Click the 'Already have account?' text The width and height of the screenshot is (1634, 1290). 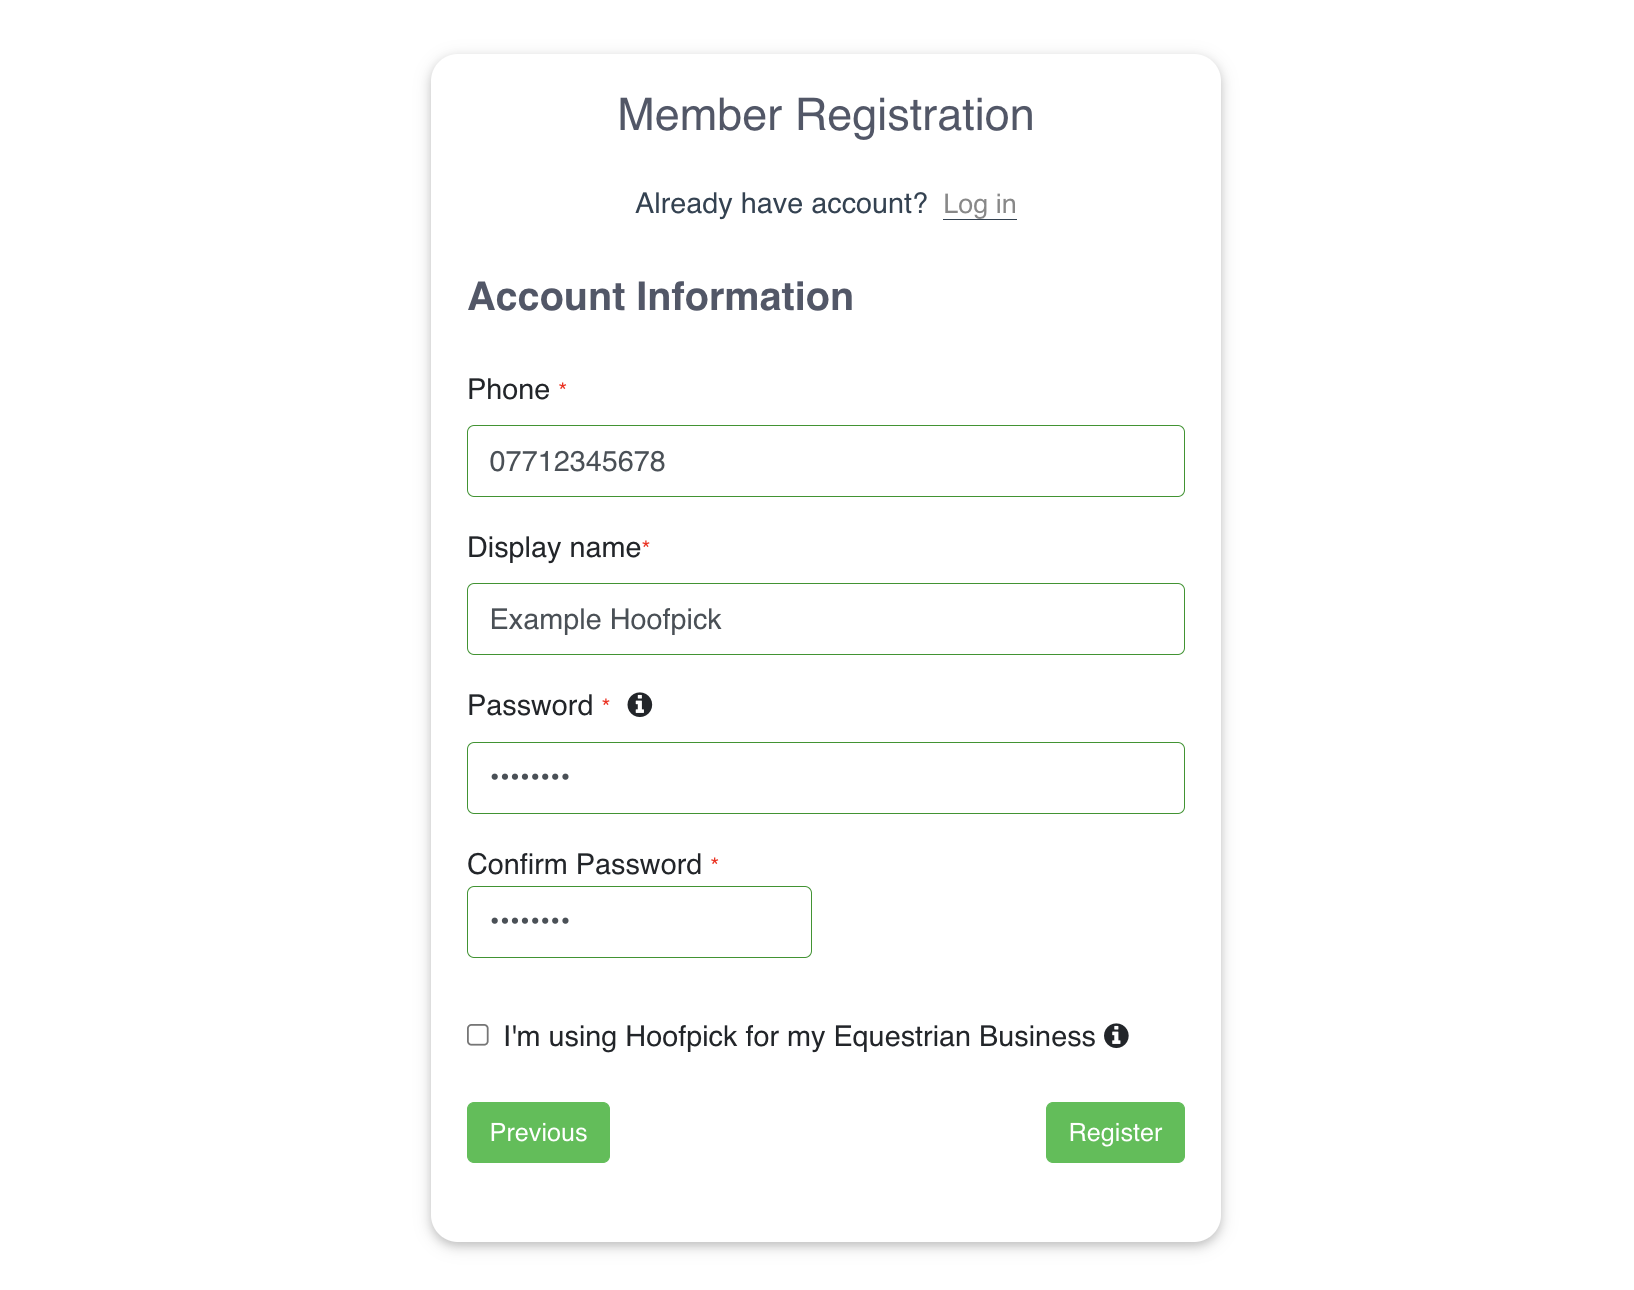coord(782,204)
